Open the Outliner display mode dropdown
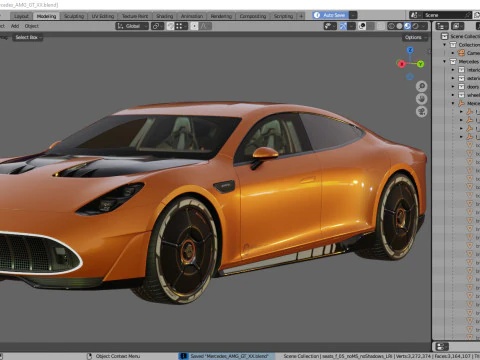The width and height of the screenshot is (480, 360). (457, 26)
